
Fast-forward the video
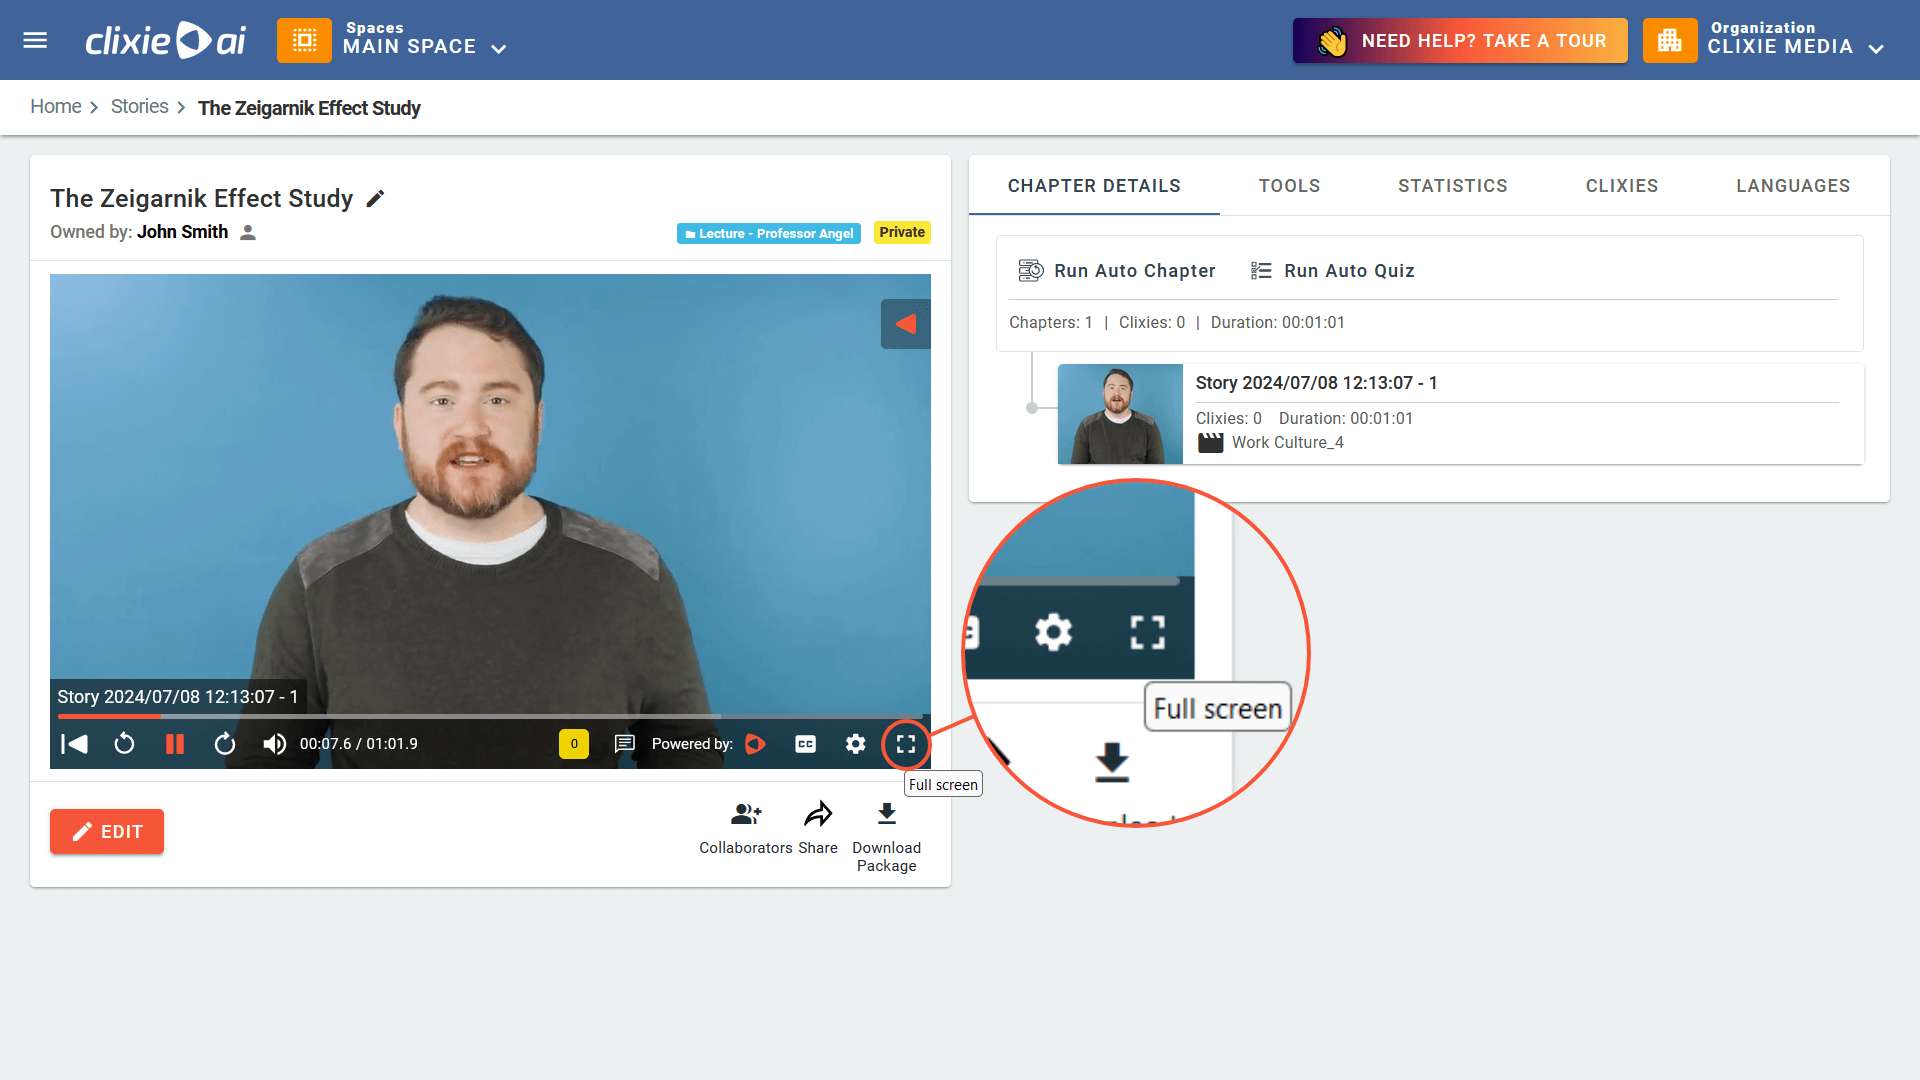tap(225, 744)
